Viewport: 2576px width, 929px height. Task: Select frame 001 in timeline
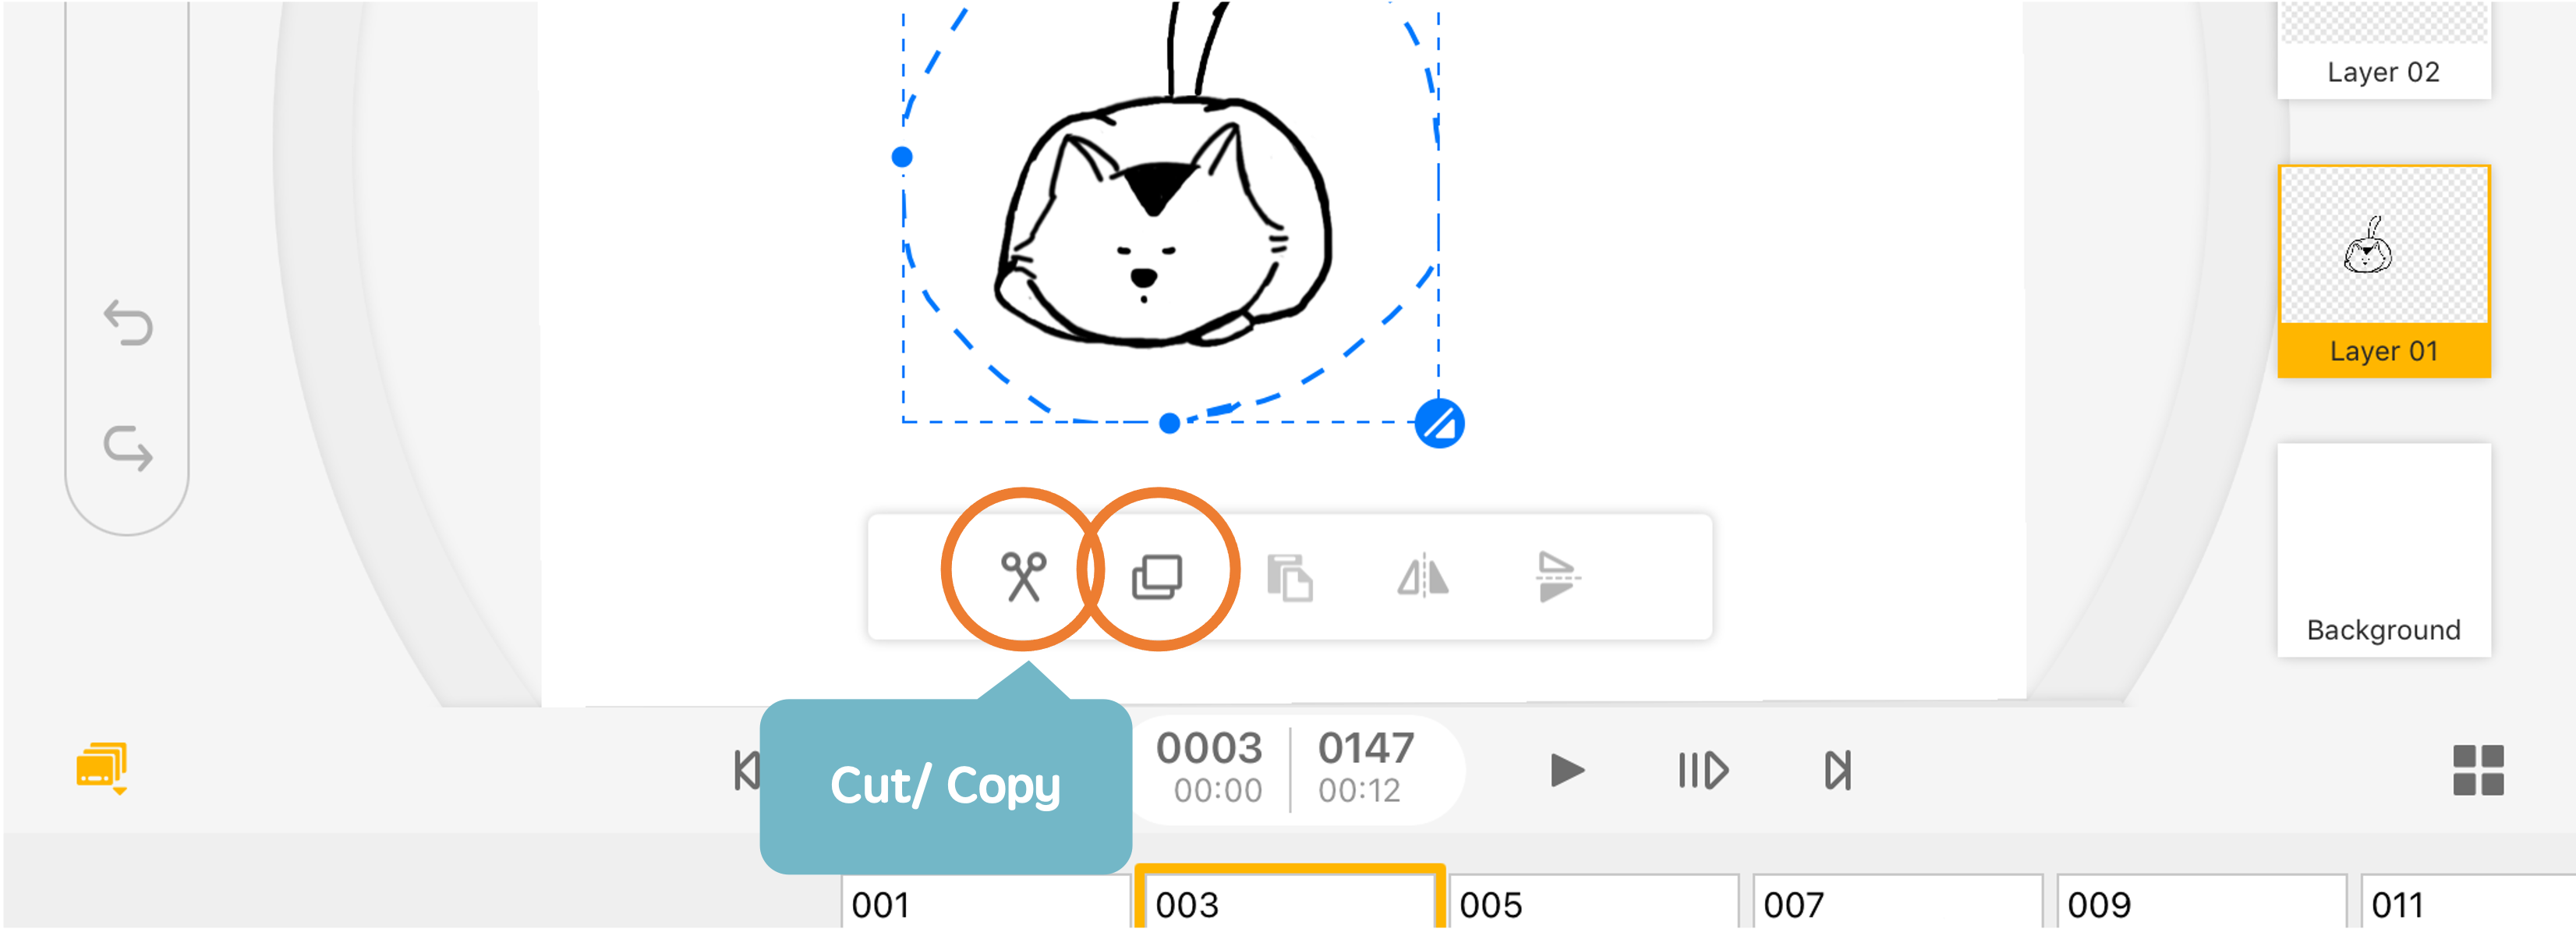(x=985, y=902)
